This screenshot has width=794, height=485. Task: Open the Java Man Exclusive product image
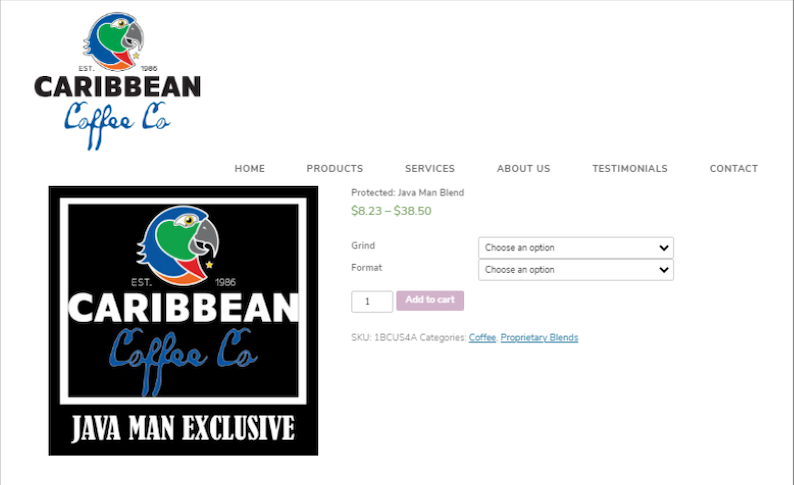[x=183, y=320]
